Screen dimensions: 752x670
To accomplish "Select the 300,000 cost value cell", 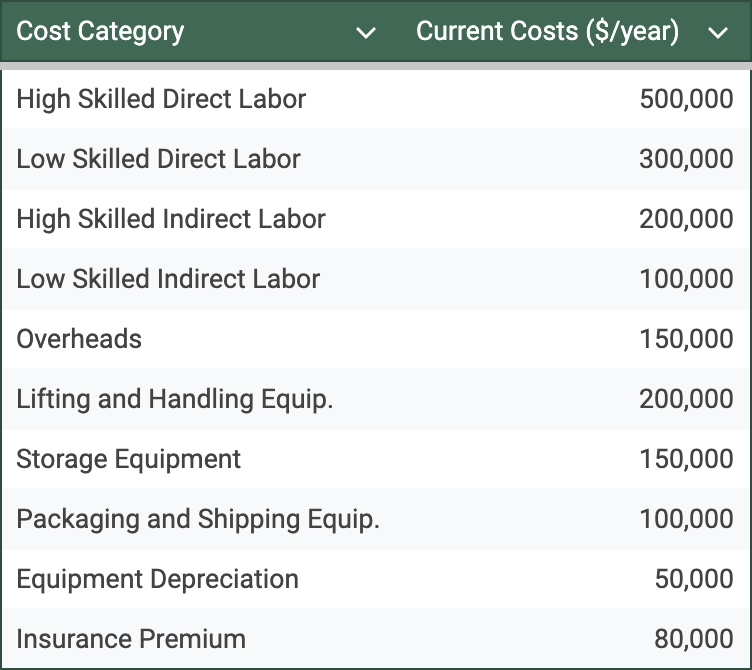I will click(x=686, y=159).
